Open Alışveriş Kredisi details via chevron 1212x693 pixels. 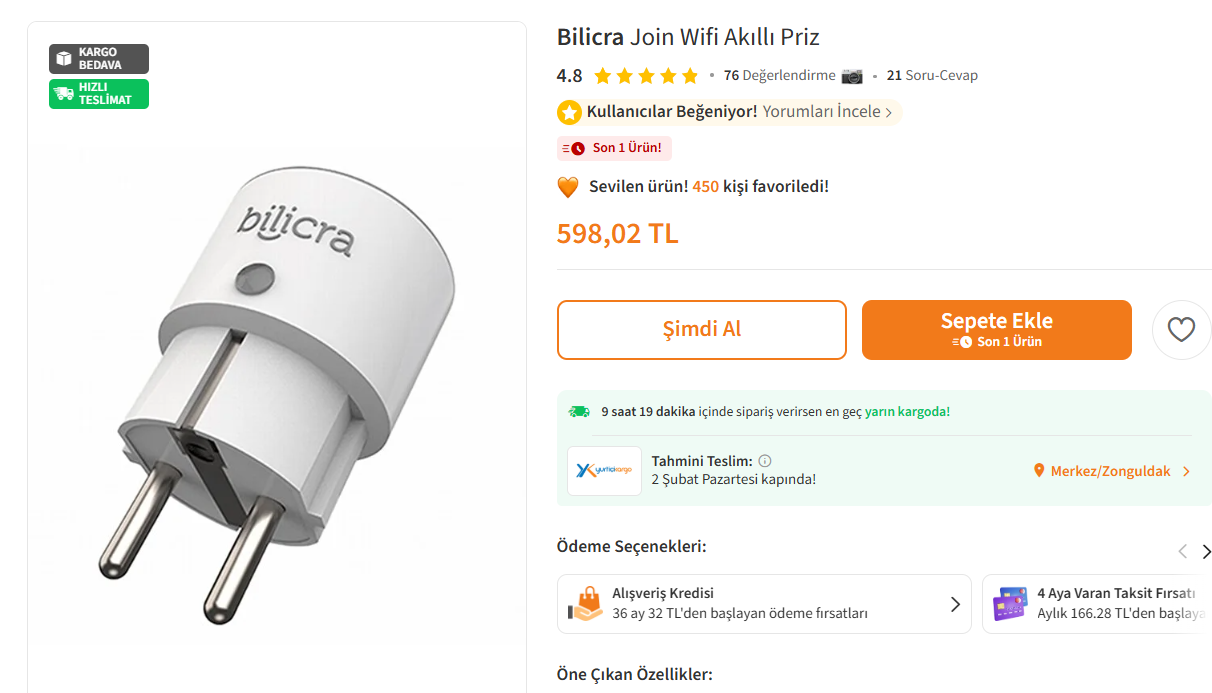point(954,604)
